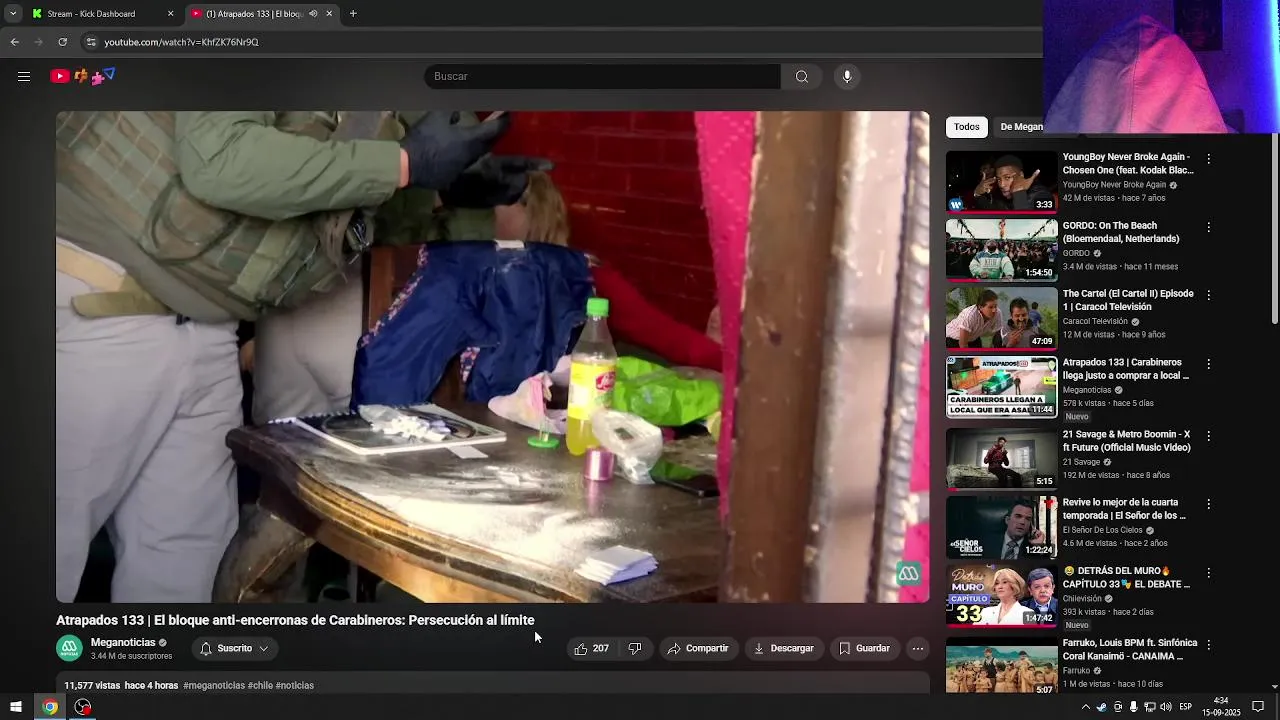Open 'Atrapados 133 | Carabineros llega justo' title

tap(1126, 369)
